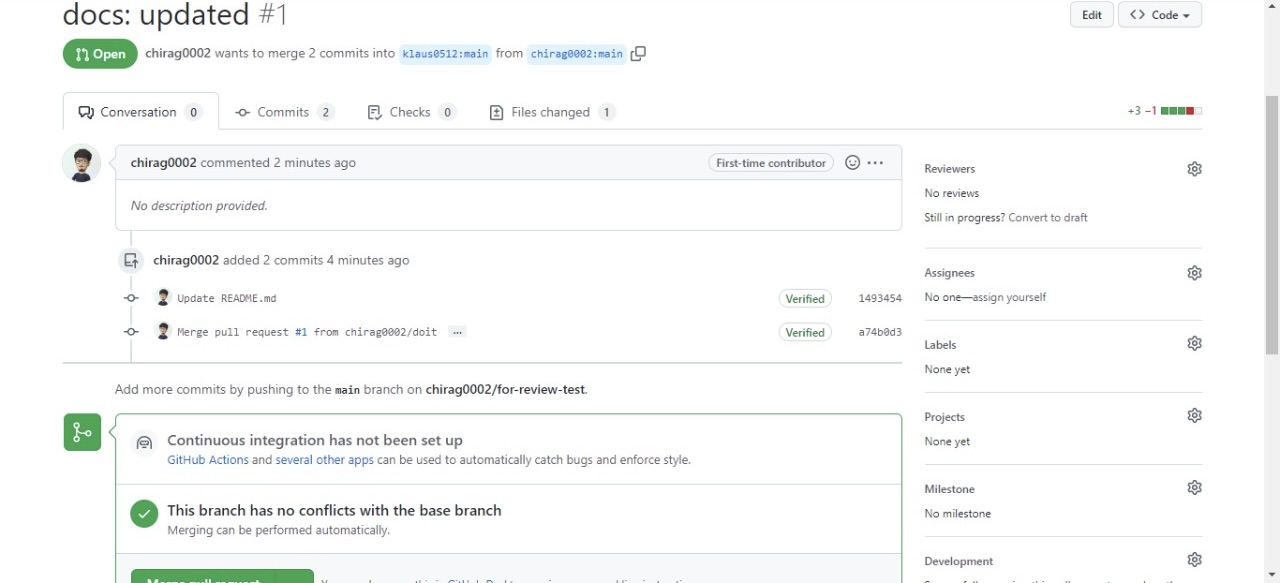The width and height of the screenshot is (1280, 583).
Task: Click Convert to draft link
Action: pyautogui.click(x=1048, y=217)
